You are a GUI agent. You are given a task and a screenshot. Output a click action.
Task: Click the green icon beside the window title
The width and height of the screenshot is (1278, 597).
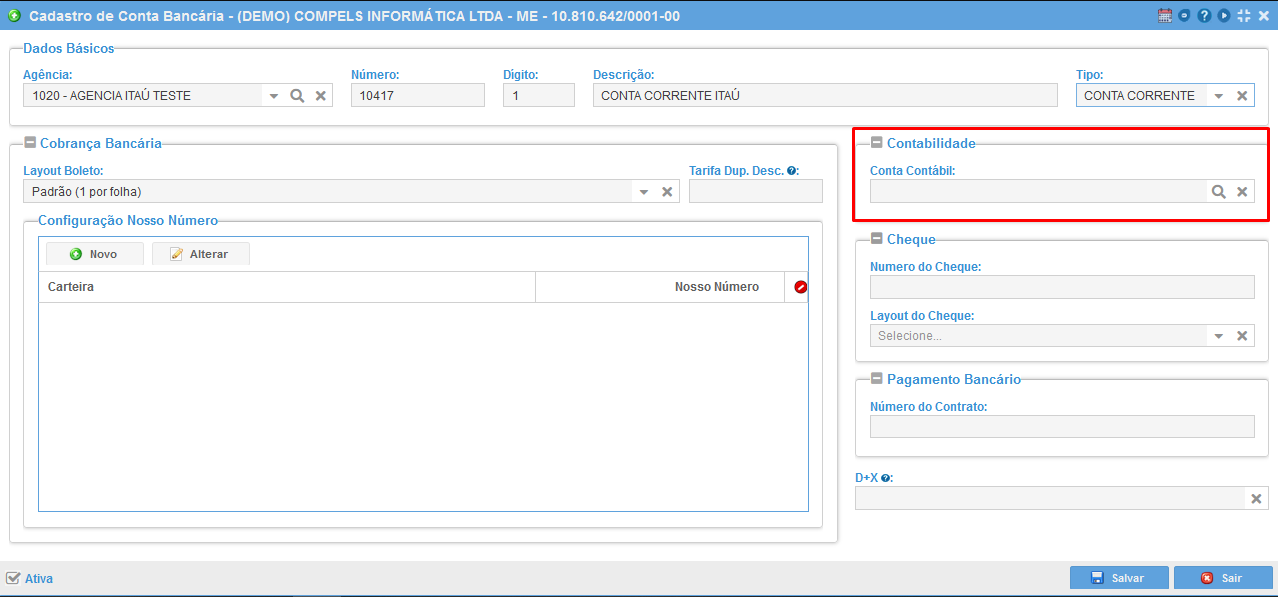[x=14, y=16]
